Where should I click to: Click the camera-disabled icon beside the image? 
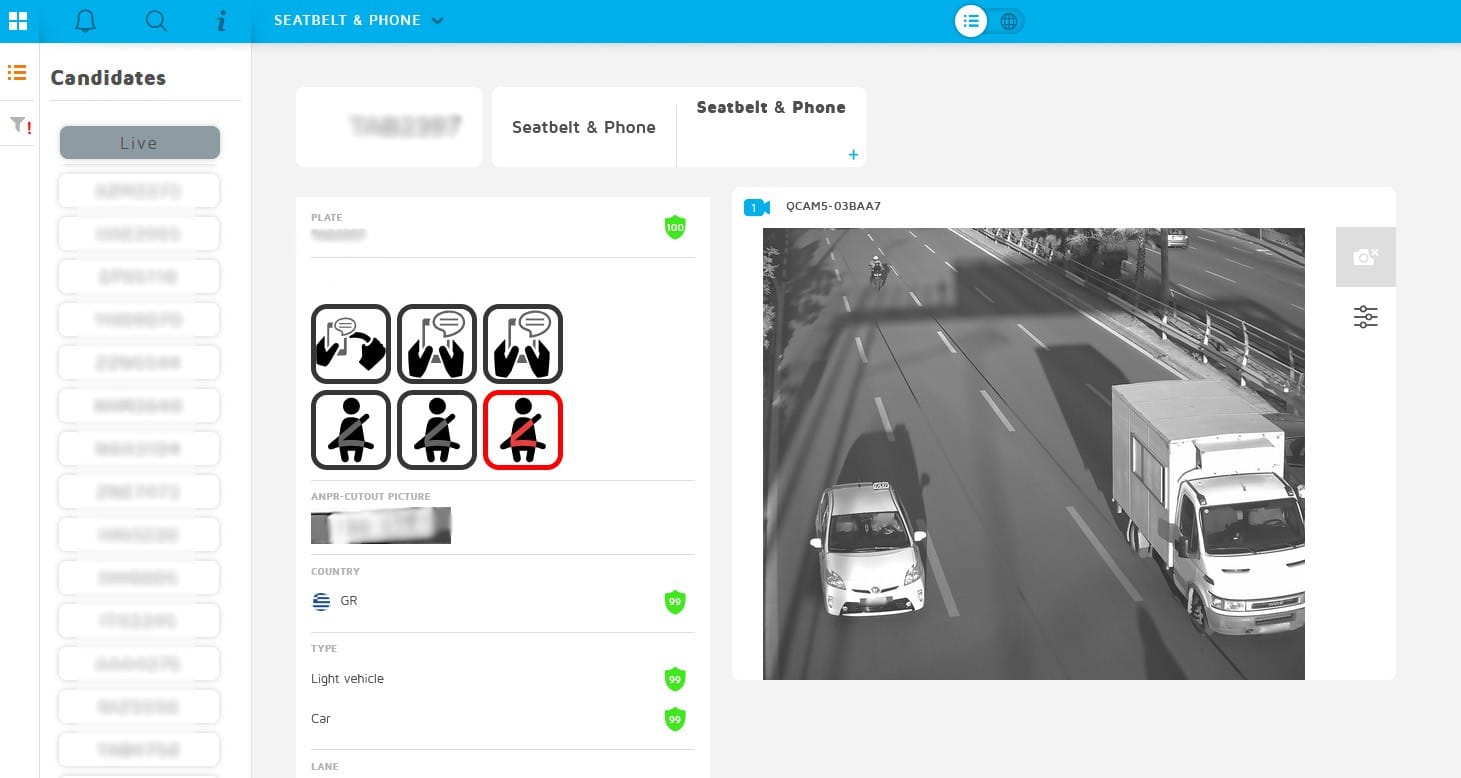[x=1365, y=256]
